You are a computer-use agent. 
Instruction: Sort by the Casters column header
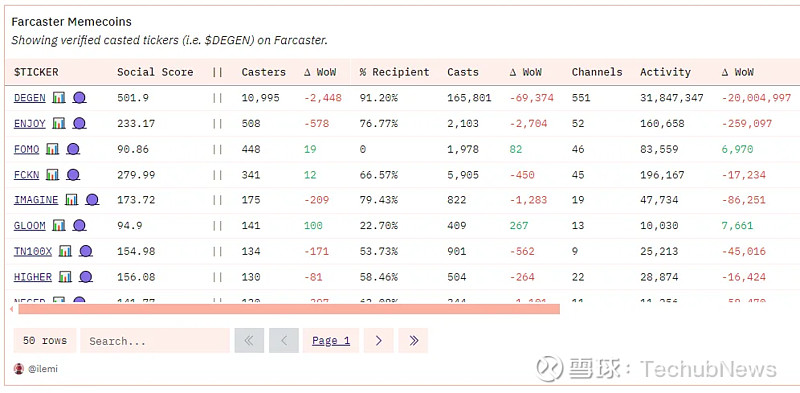(264, 72)
